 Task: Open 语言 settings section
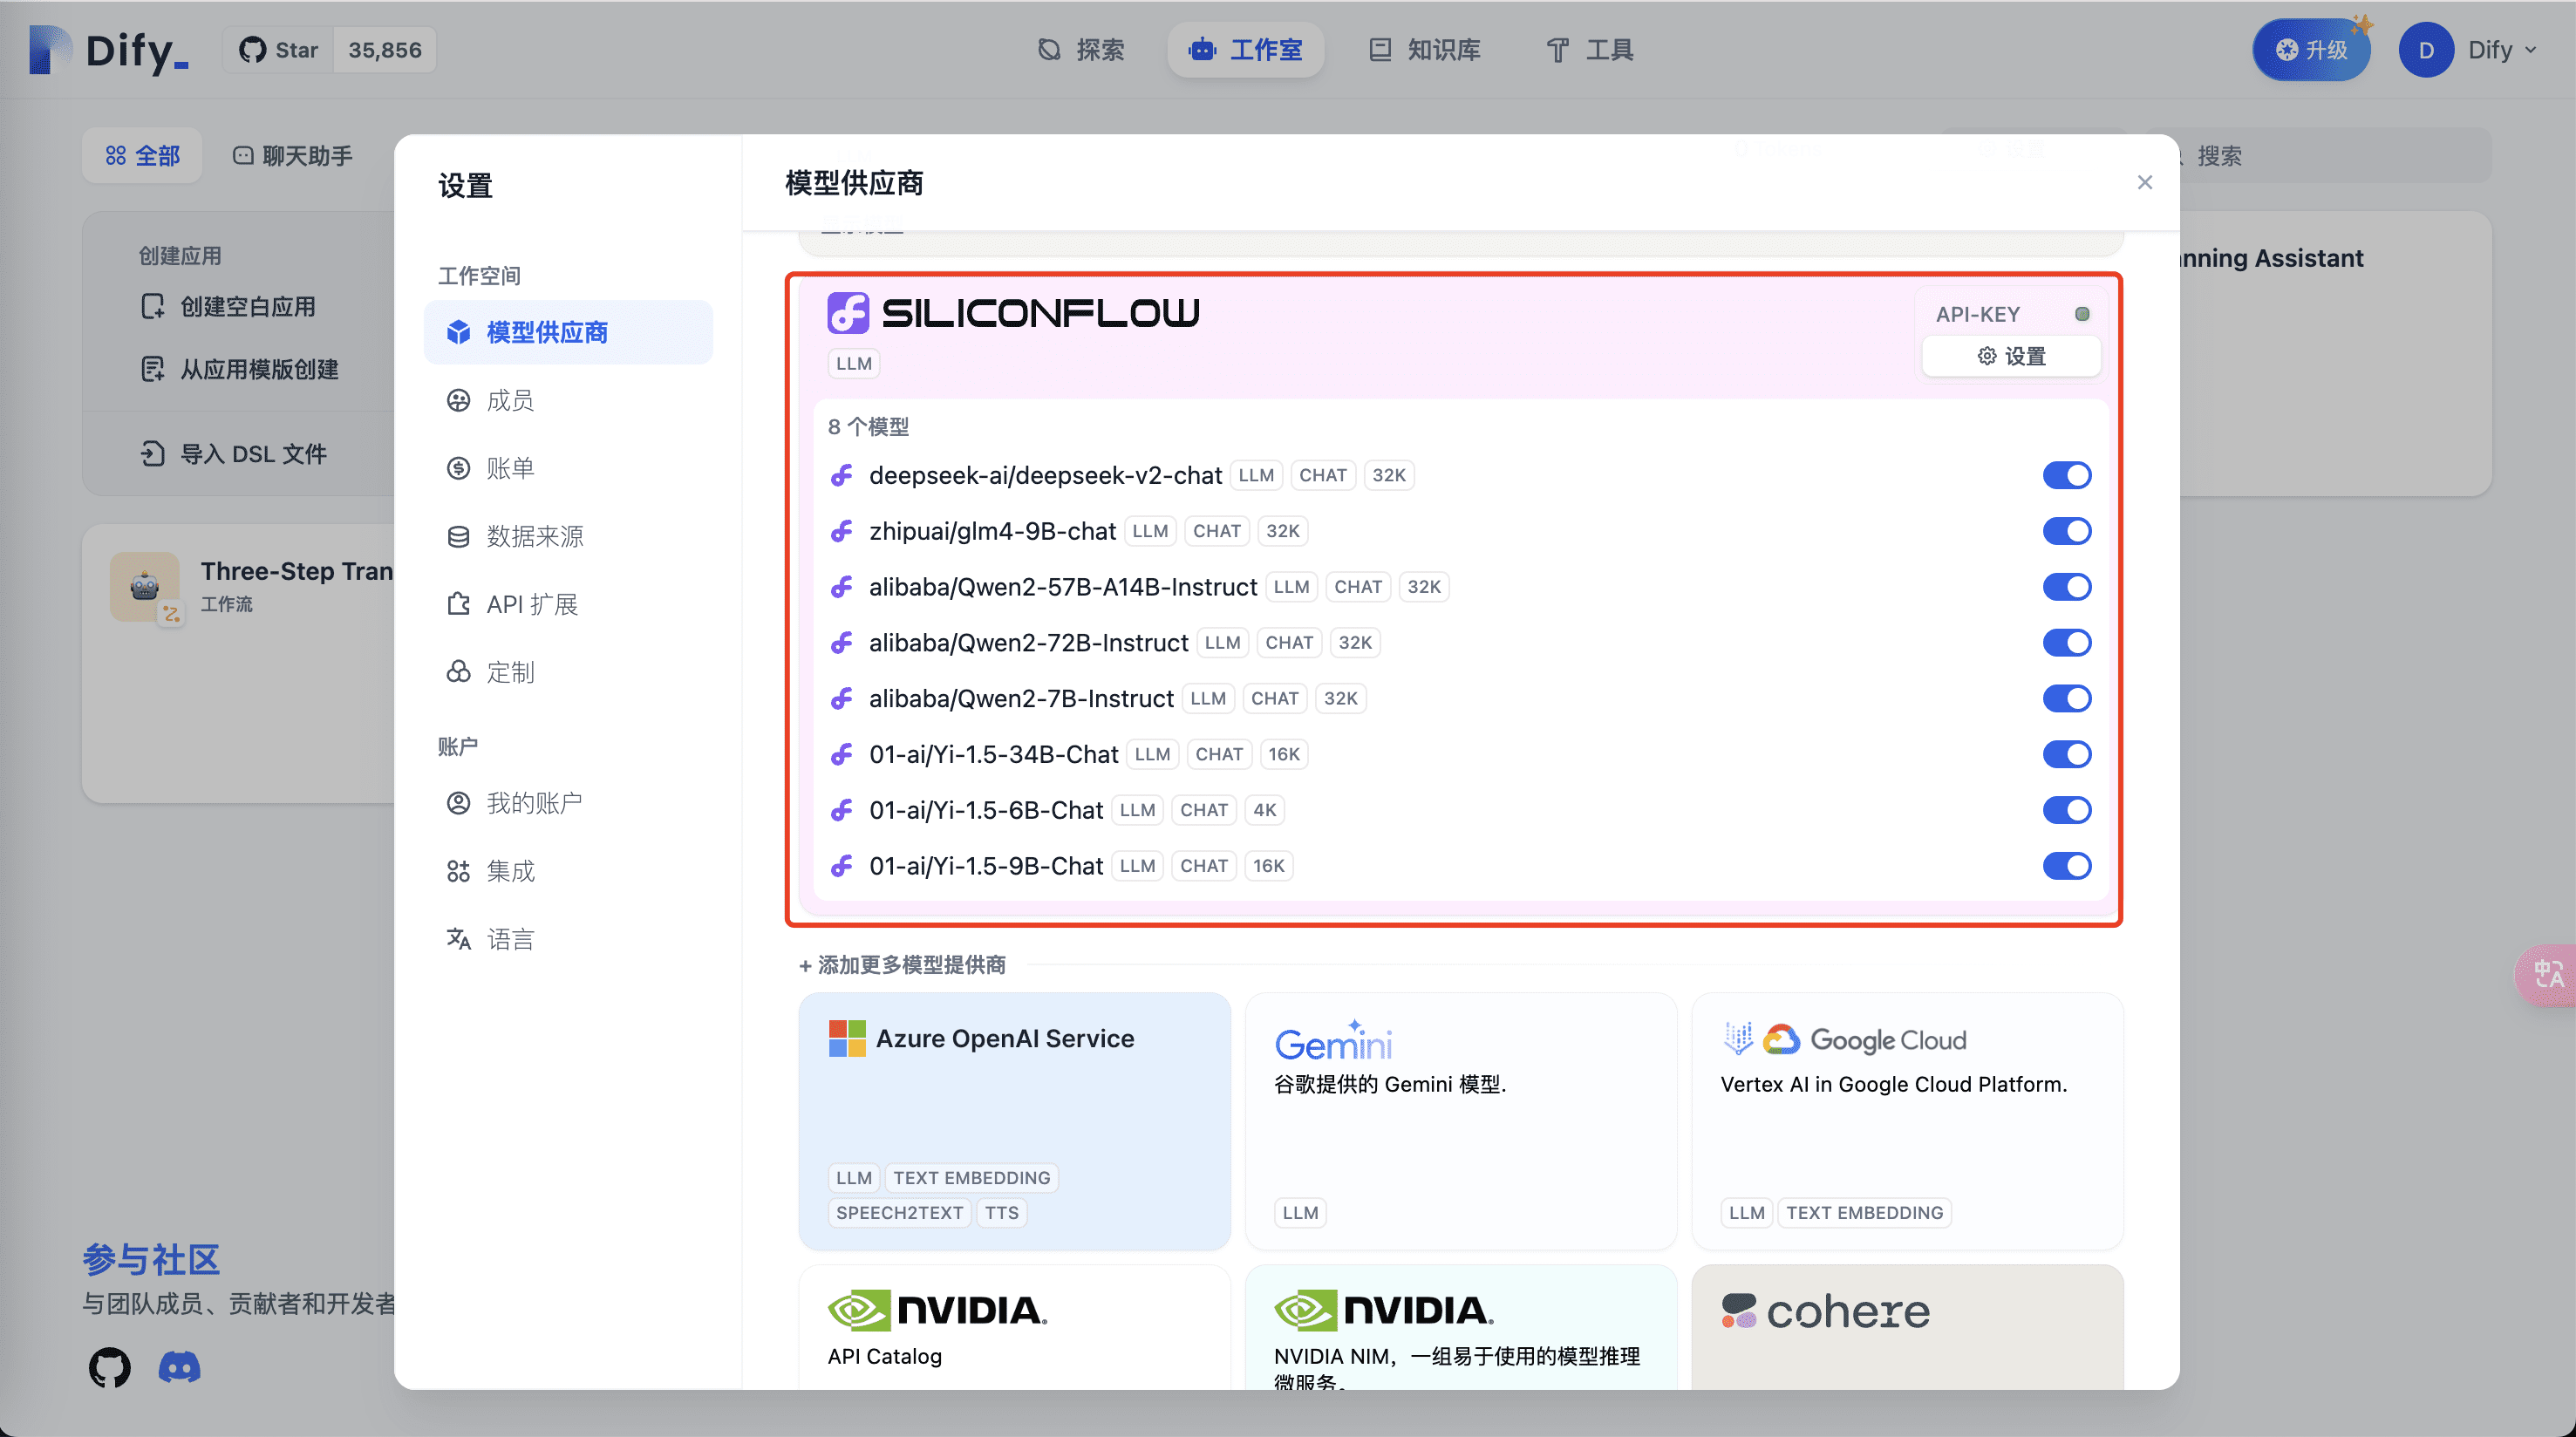568,939
